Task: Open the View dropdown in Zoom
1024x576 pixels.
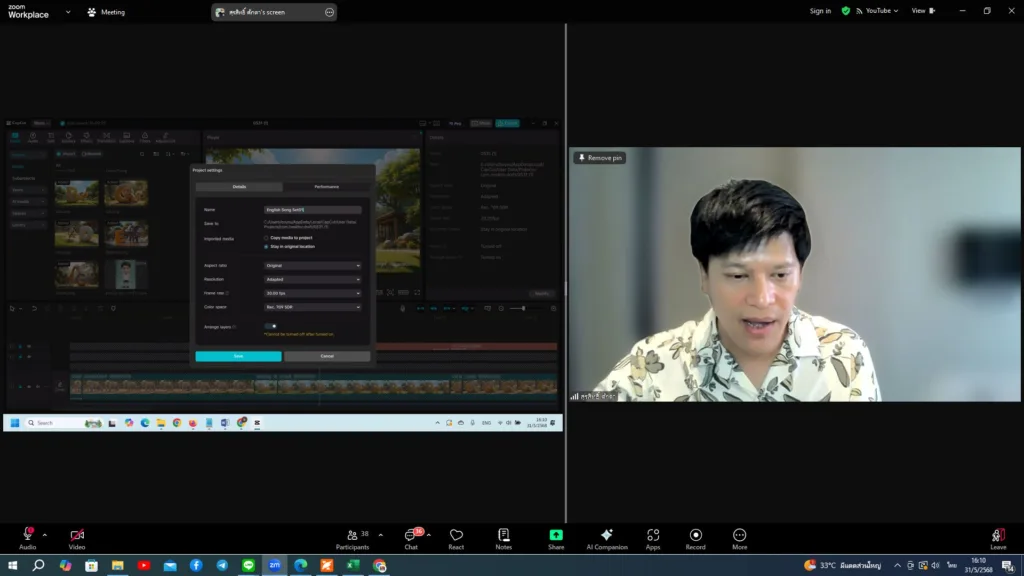Action: point(921,11)
